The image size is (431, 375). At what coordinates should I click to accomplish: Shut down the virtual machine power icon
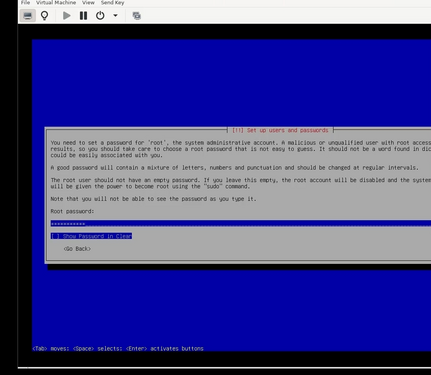(x=100, y=16)
